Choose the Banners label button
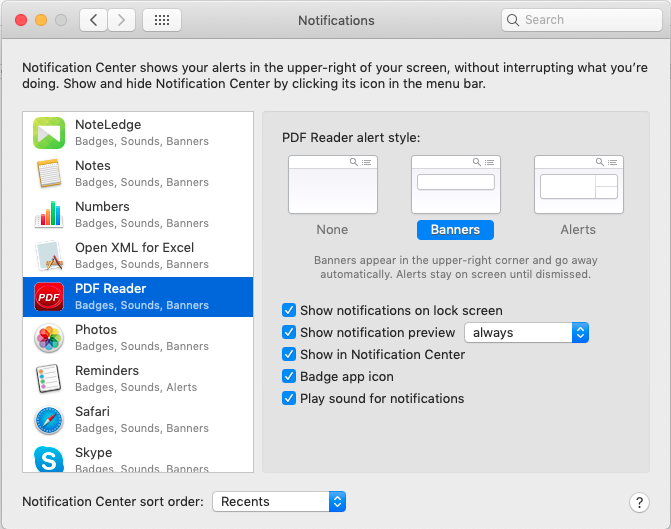The image size is (671, 529). (x=455, y=230)
